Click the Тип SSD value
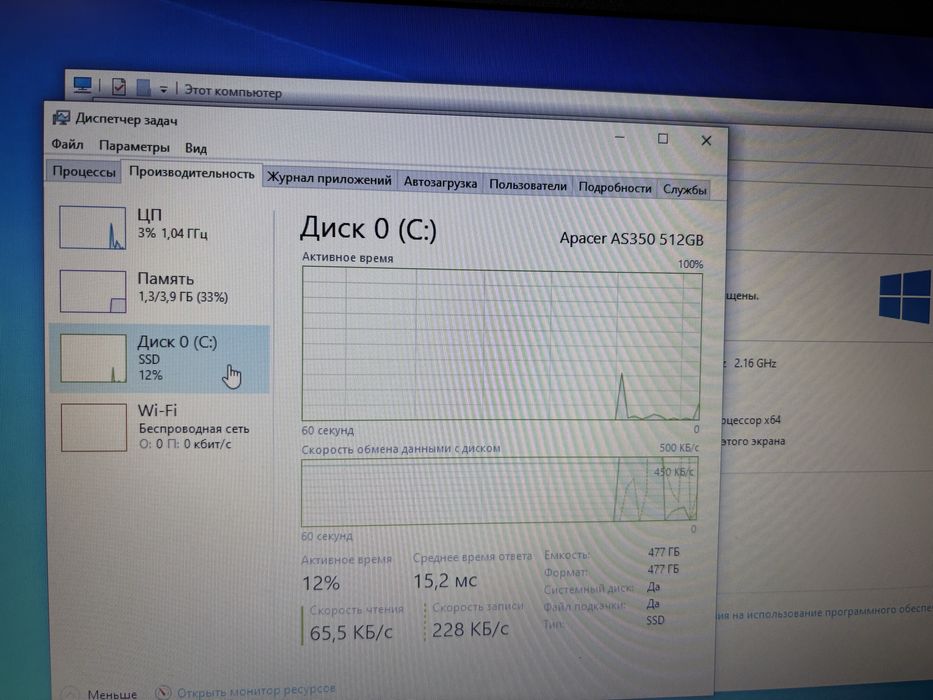 click(x=655, y=620)
